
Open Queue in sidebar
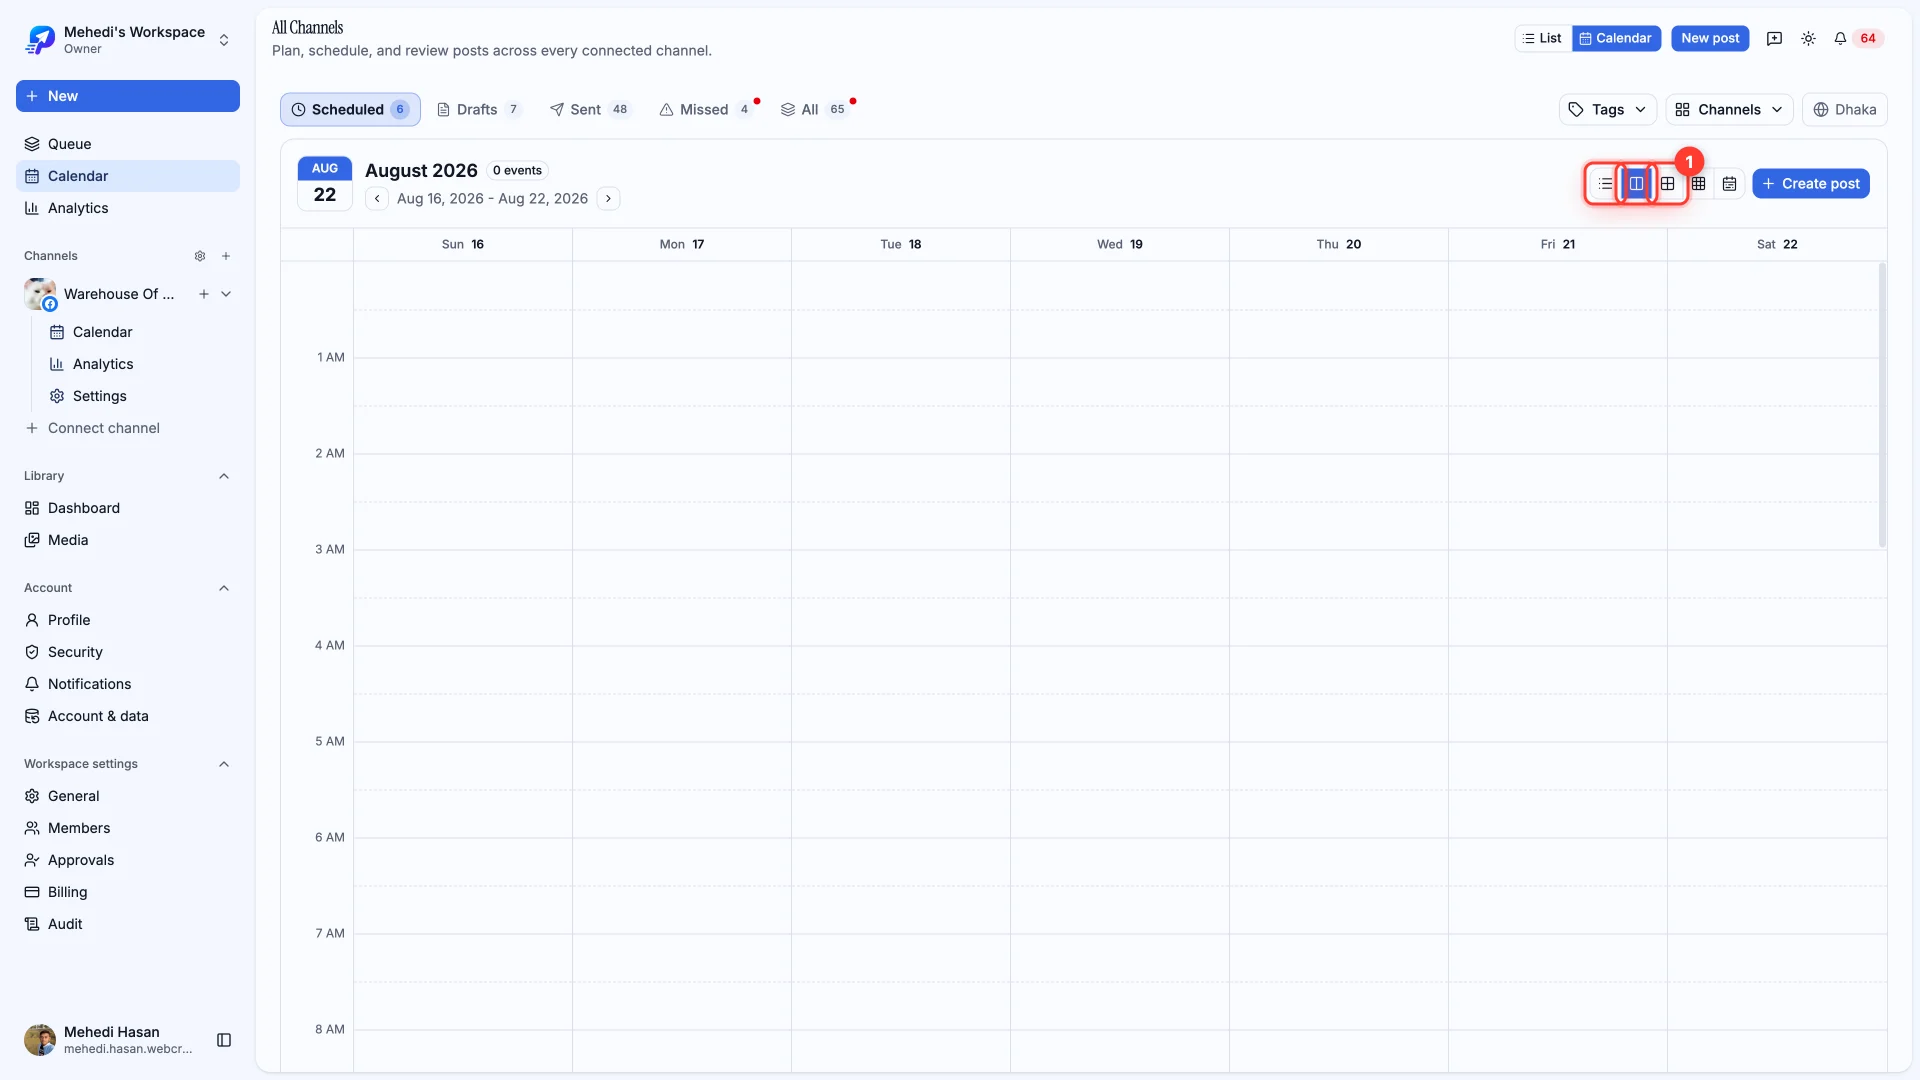[x=128, y=144]
